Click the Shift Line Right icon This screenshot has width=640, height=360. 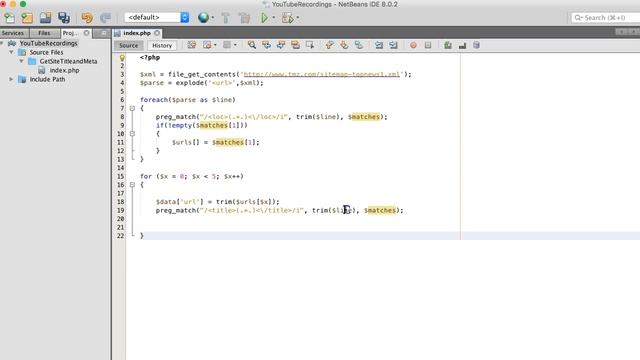coord(393,45)
